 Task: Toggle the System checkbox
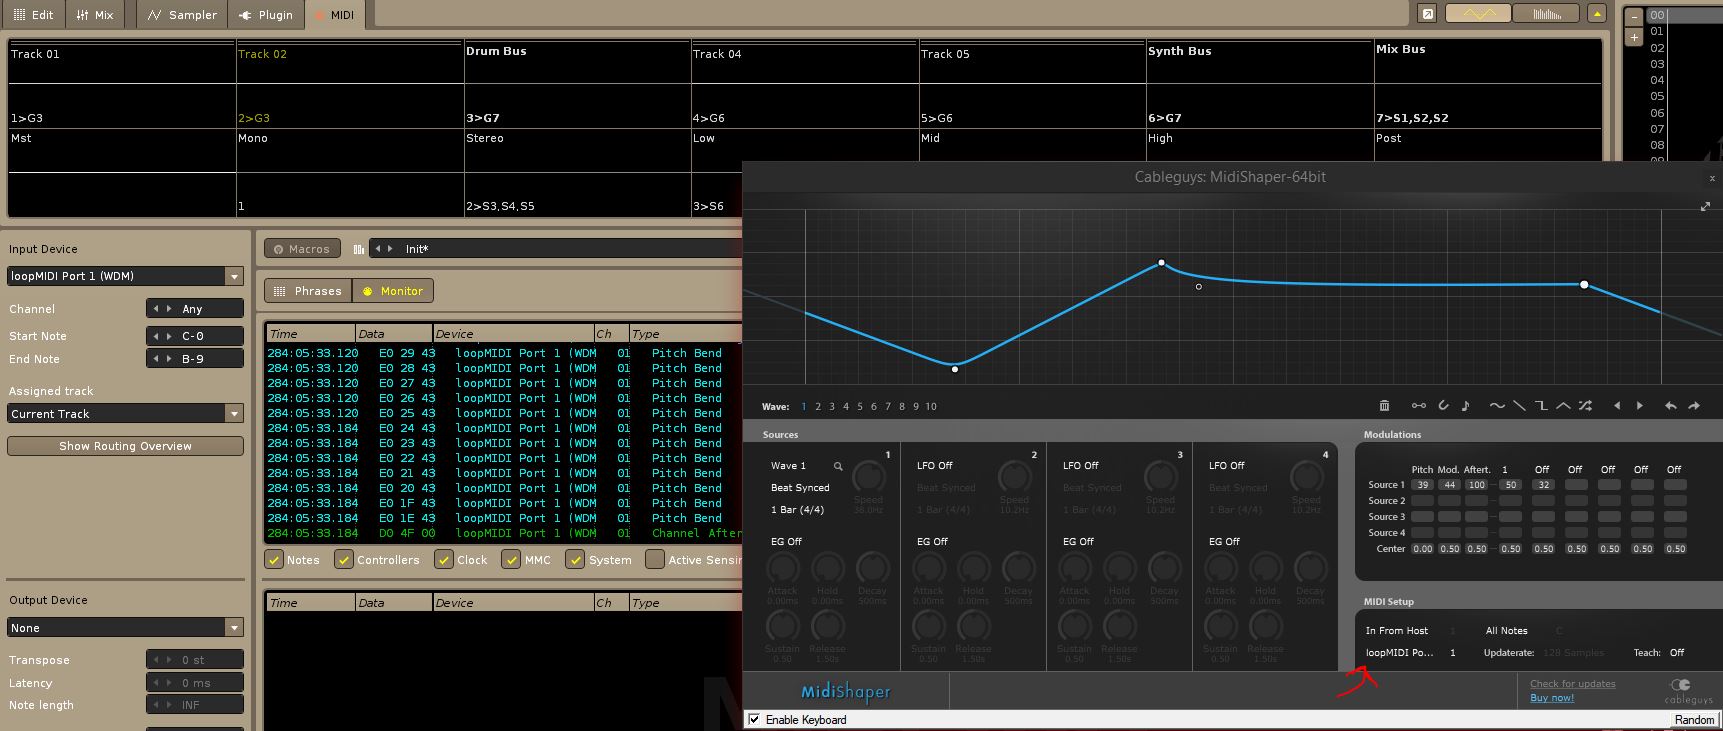(575, 560)
